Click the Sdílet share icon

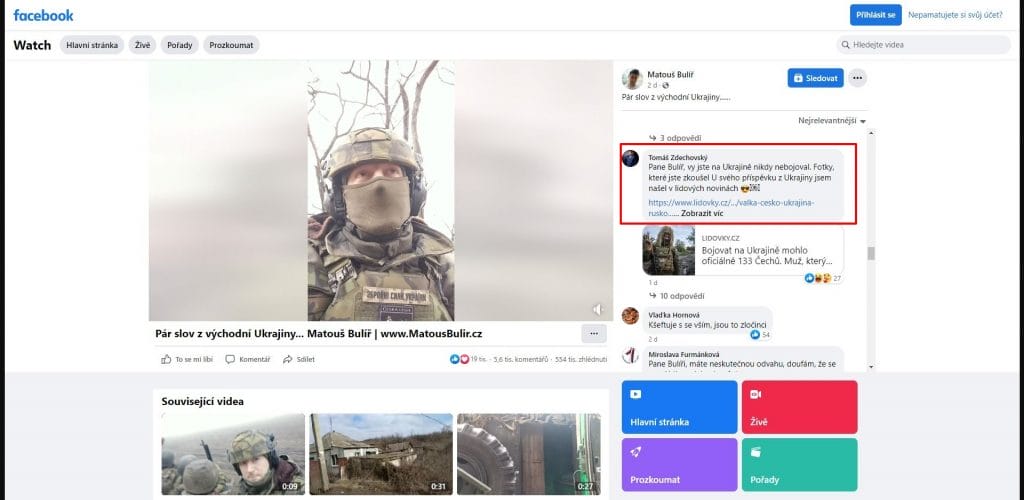[288, 359]
